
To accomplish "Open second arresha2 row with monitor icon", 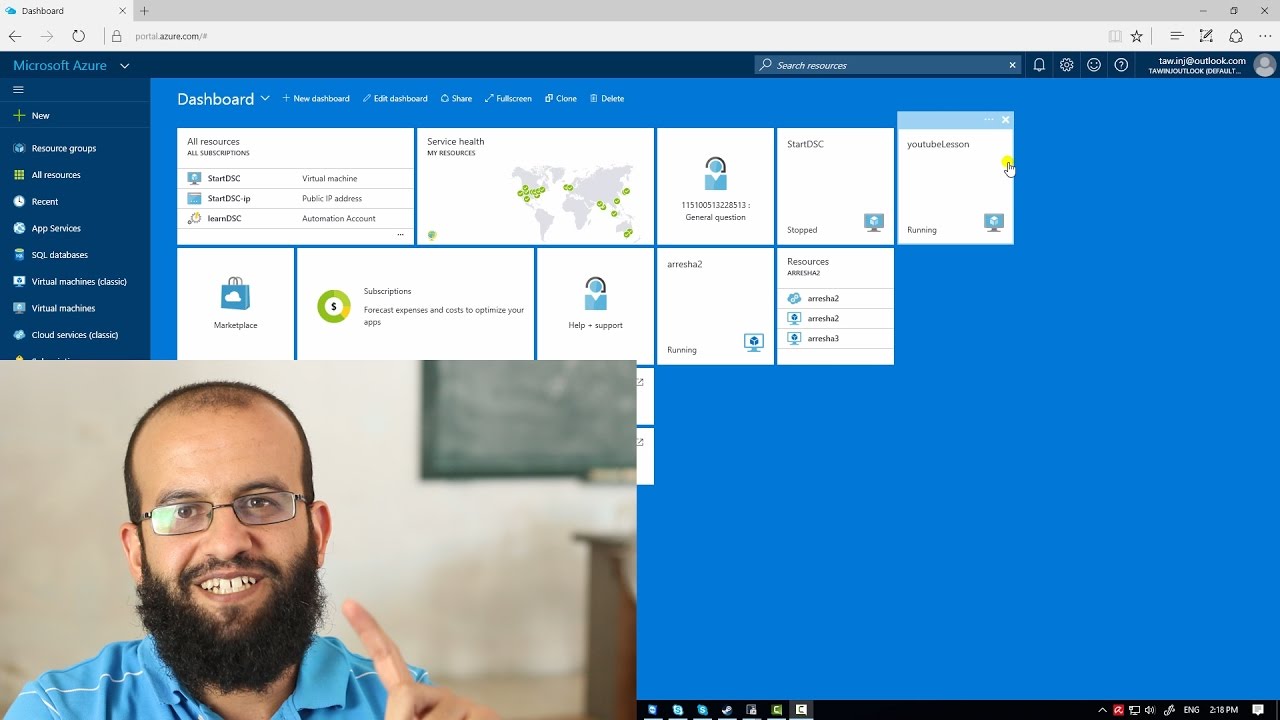I will 835,318.
